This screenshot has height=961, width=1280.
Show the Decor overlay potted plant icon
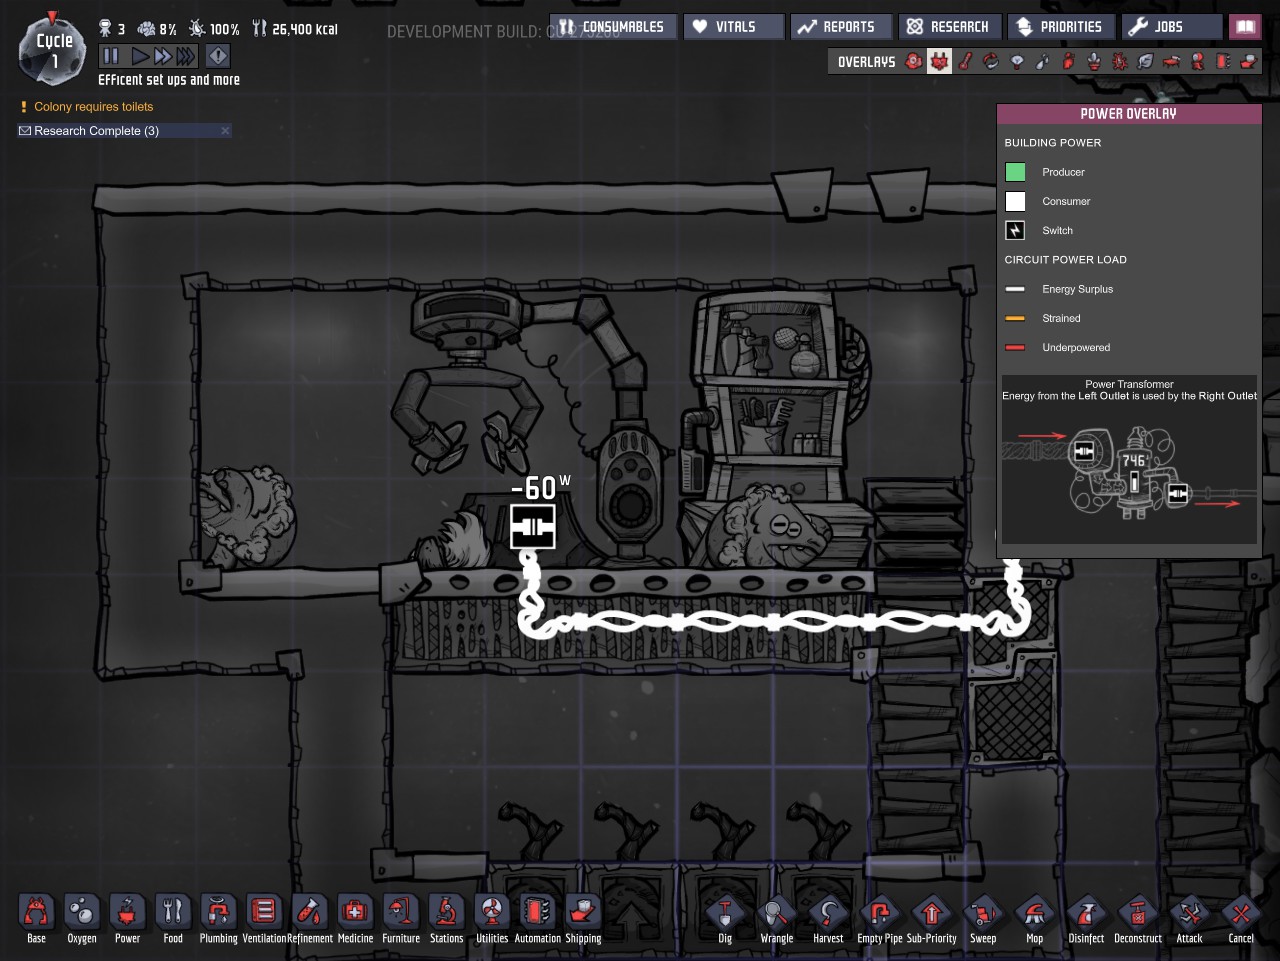[1094, 62]
